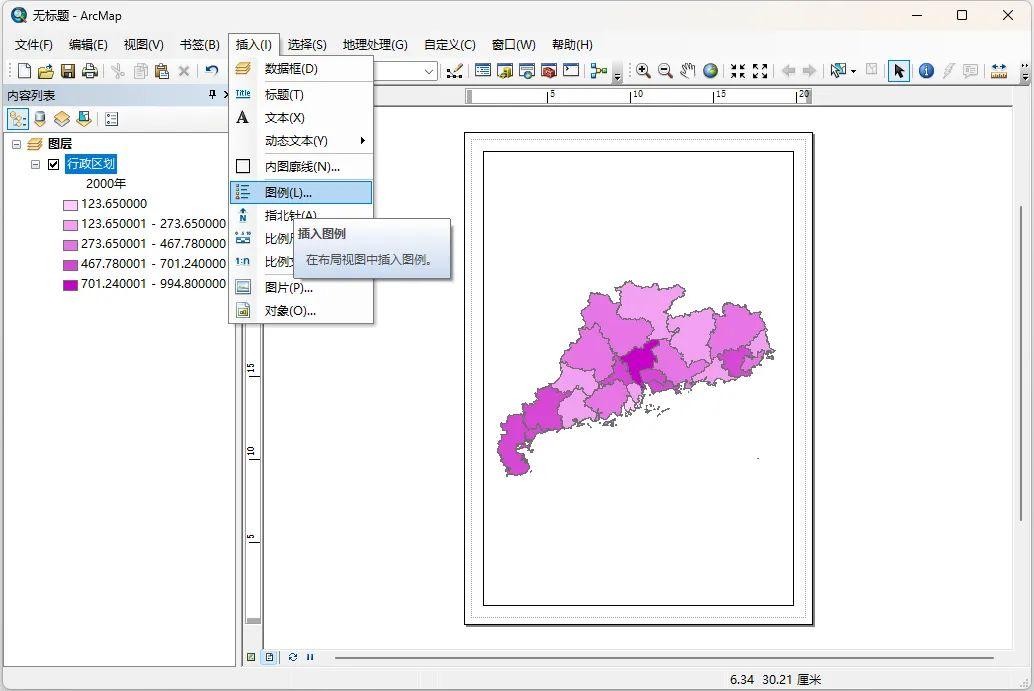Open the 视图(V) menu
Screen dimensions: 1034x691
(x=144, y=45)
